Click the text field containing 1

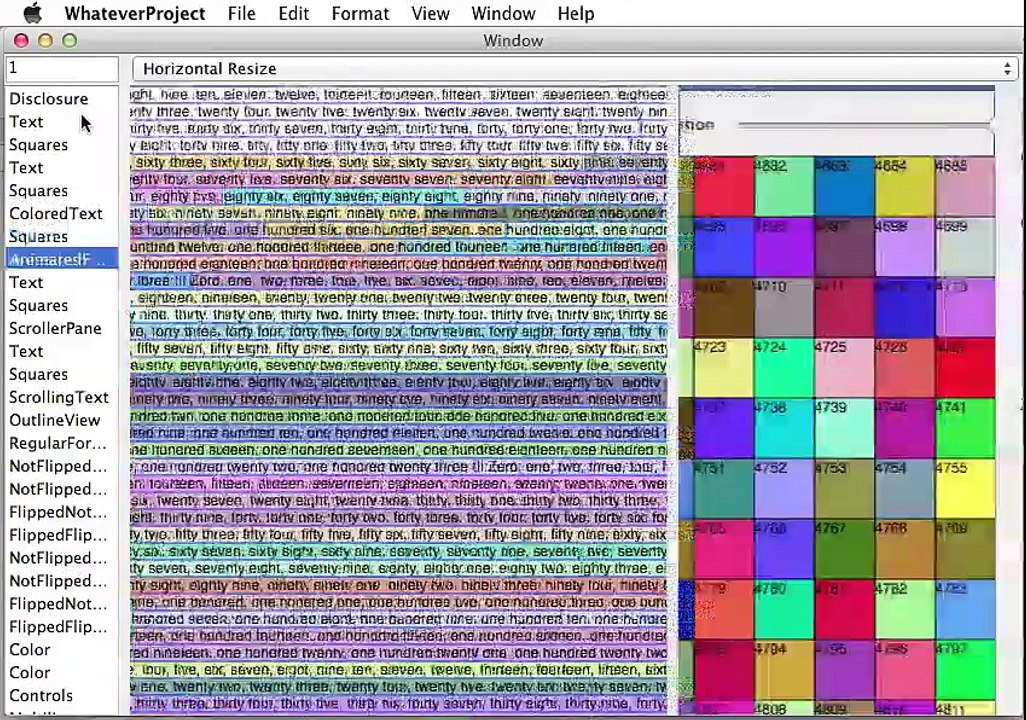(62, 68)
